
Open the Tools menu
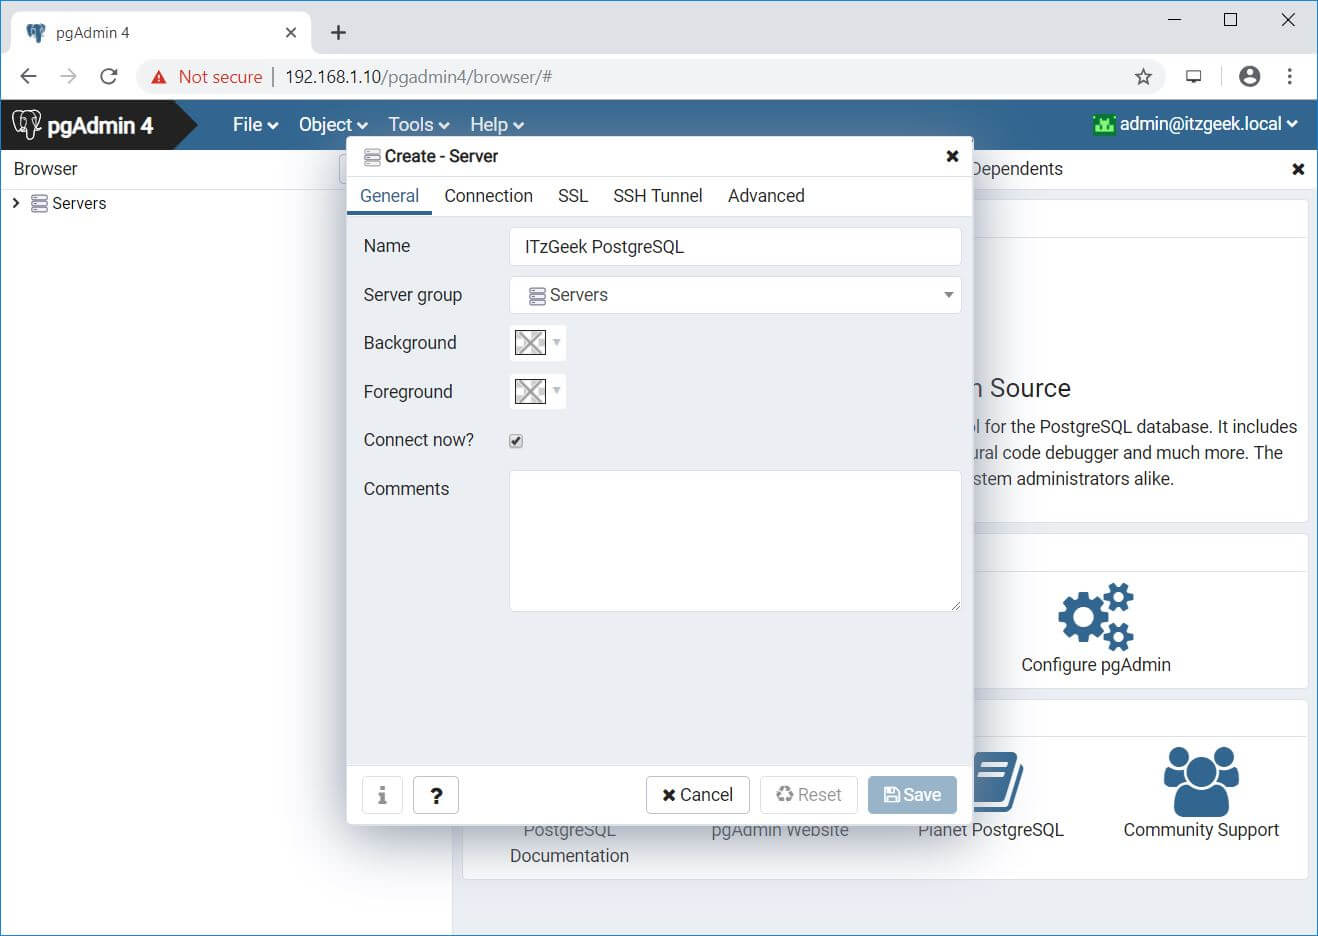point(418,125)
